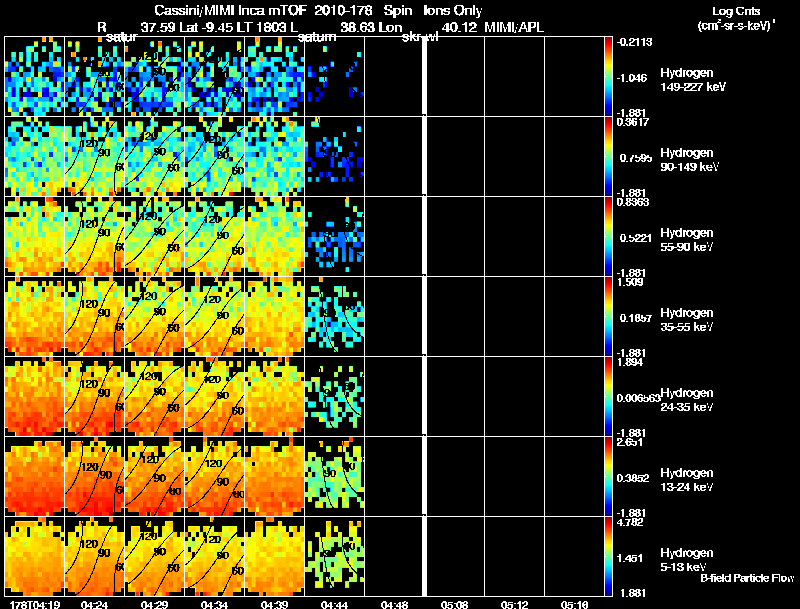Select the Hydrogen 5-13 keV color scale
800x609 pixels.
point(610,557)
